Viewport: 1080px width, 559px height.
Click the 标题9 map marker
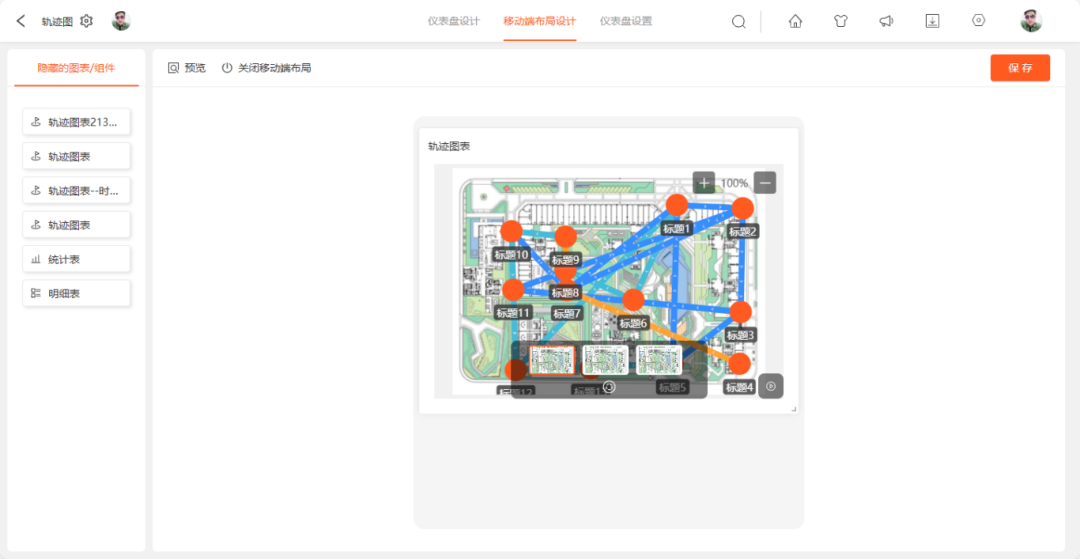(565, 236)
